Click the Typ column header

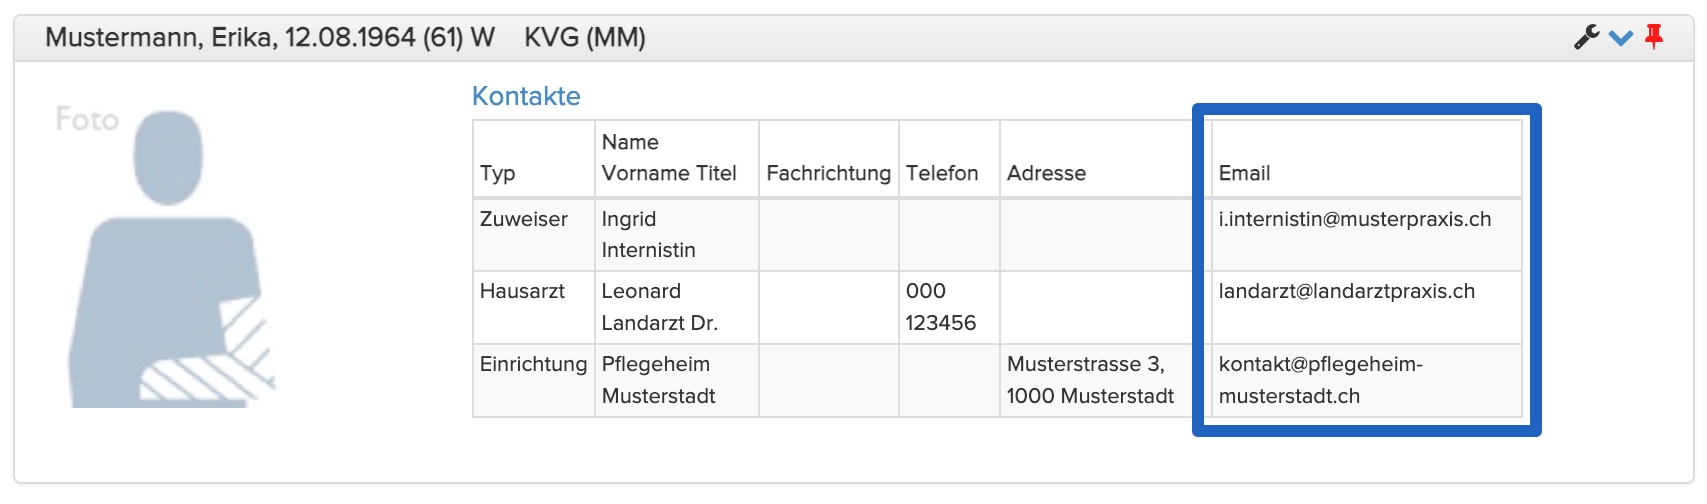(497, 173)
